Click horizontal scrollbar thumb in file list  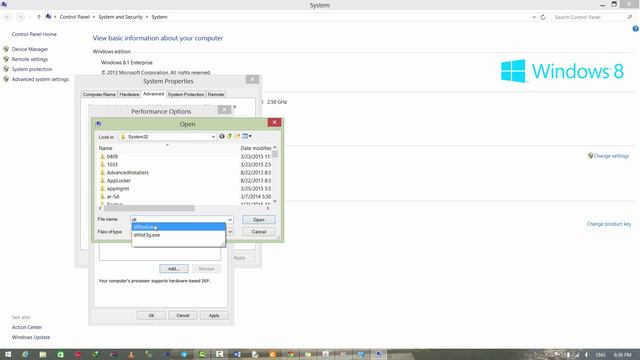[x=149, y=208]
